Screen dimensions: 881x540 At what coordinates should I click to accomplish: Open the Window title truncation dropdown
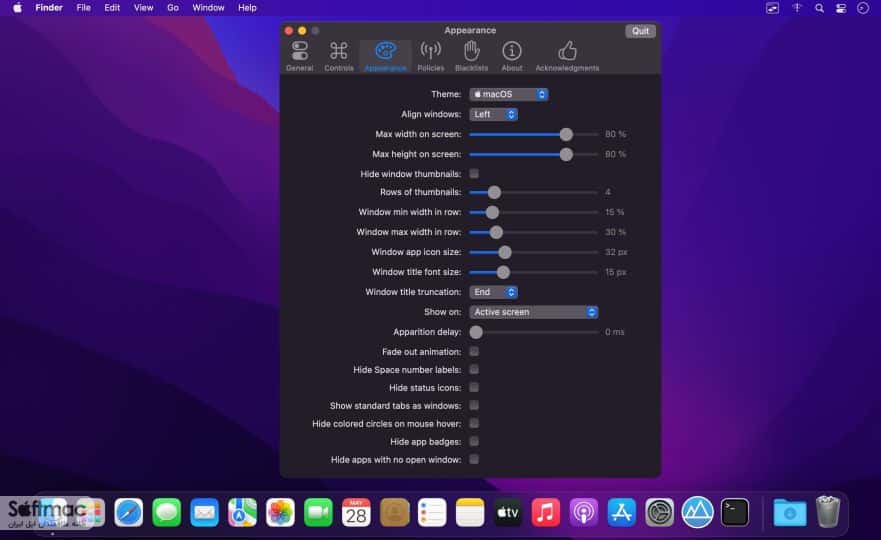(493, 292)
